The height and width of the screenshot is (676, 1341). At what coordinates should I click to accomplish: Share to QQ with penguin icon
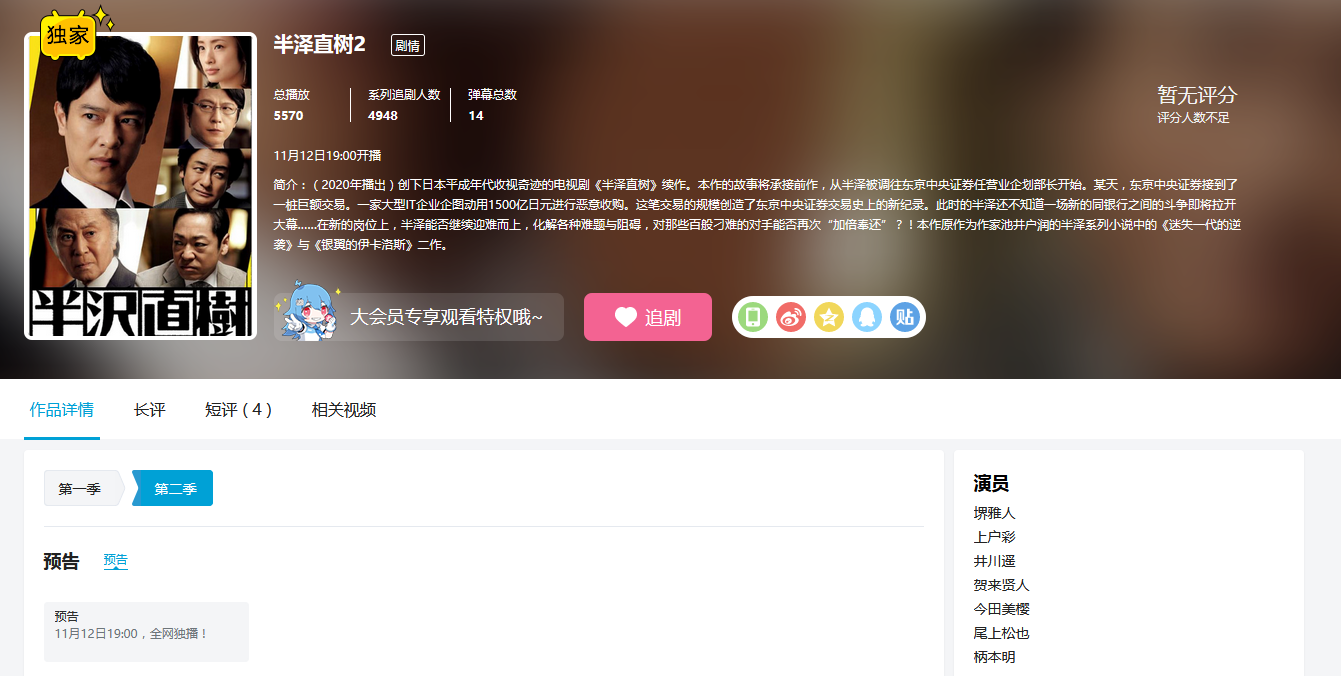pos(867,317)
